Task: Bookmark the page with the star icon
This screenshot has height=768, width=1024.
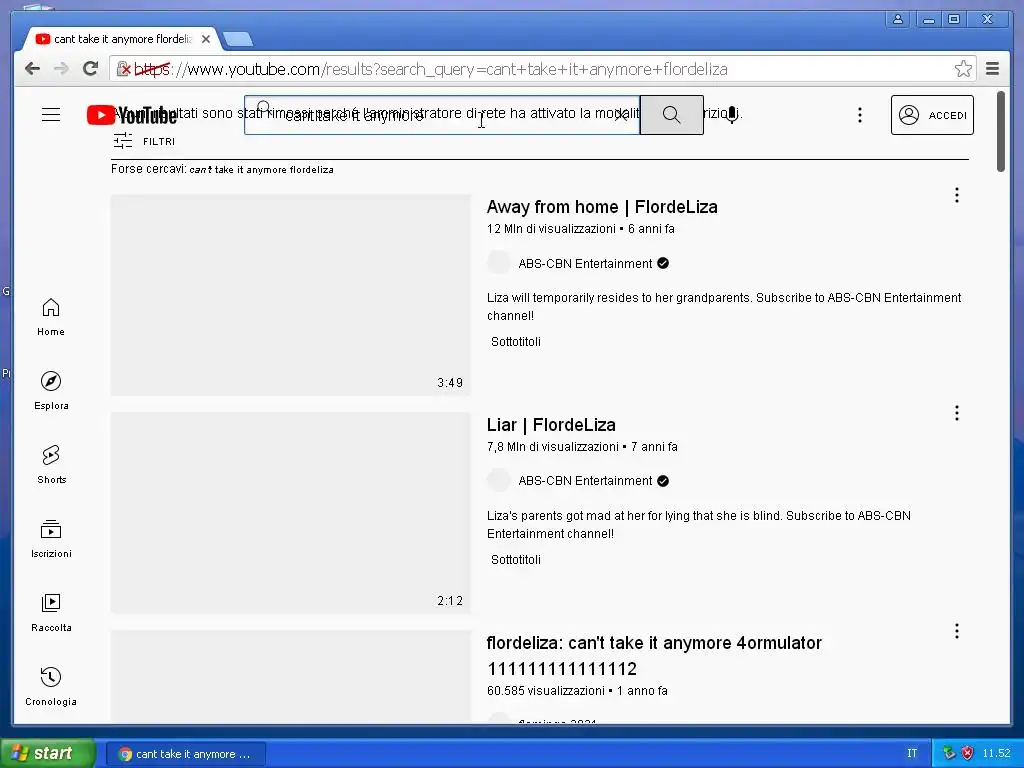Action: (x=963, y=69)
